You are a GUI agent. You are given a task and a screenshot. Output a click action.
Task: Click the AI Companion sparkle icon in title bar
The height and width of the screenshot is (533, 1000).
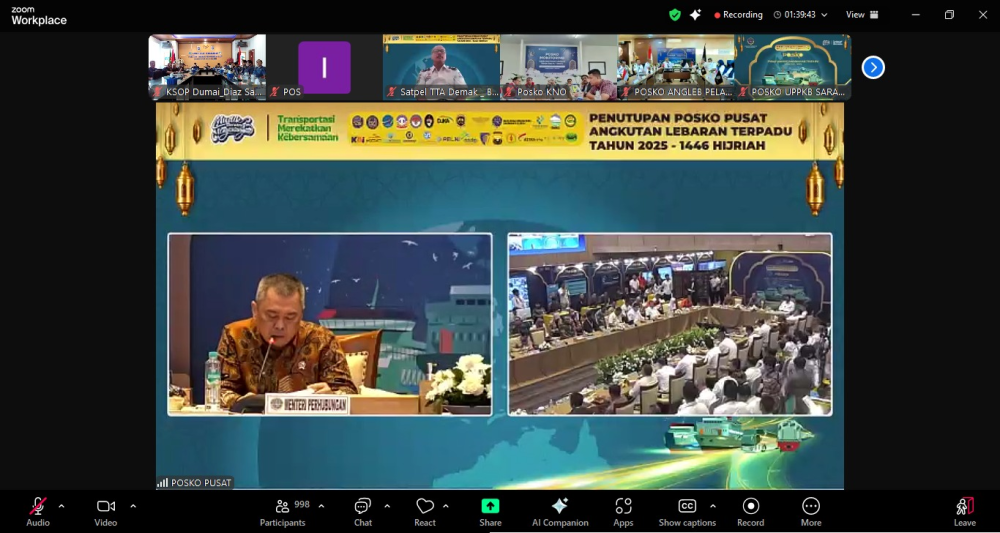(695, 15)
